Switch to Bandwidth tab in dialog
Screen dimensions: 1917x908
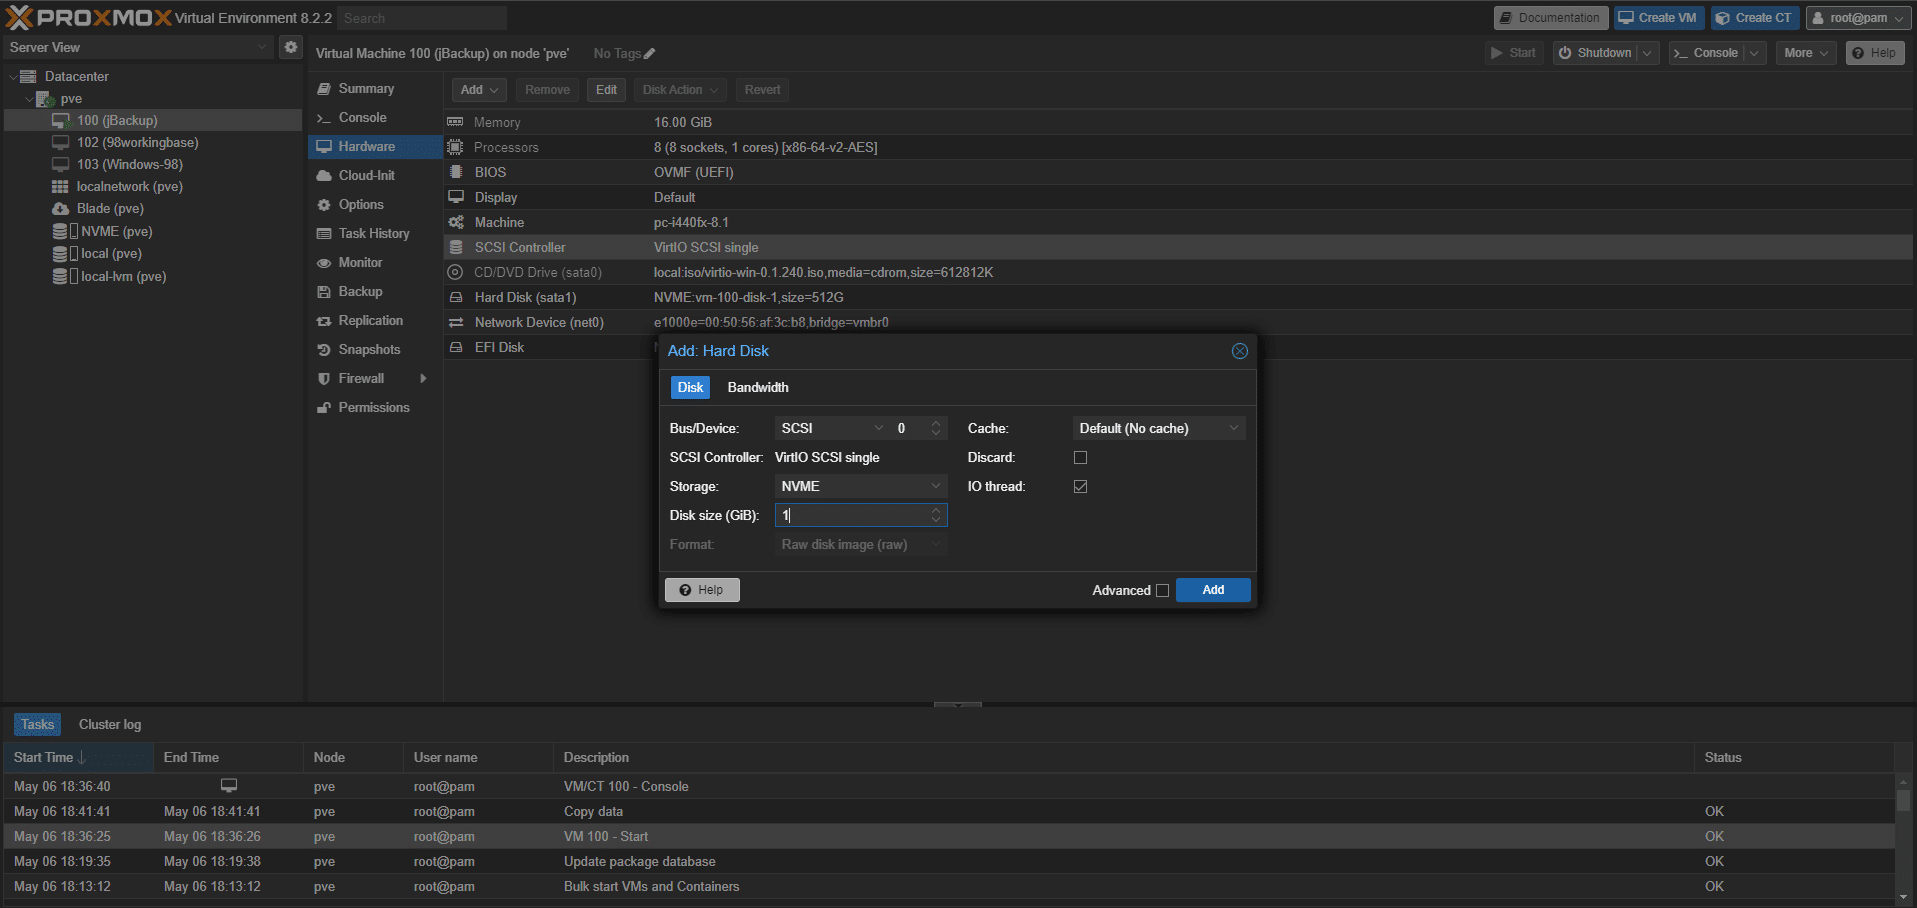coord(758,387)
